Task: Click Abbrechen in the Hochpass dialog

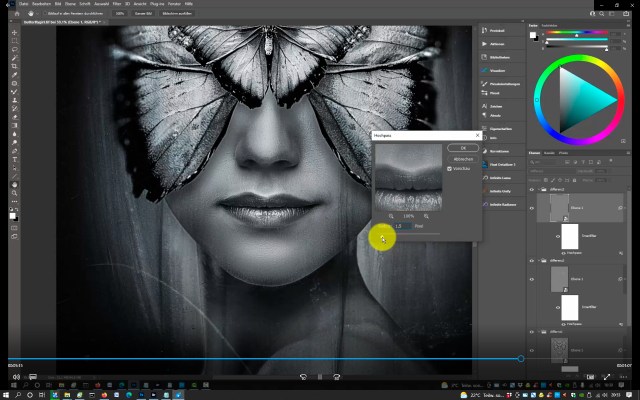Action: coord(463,158)
